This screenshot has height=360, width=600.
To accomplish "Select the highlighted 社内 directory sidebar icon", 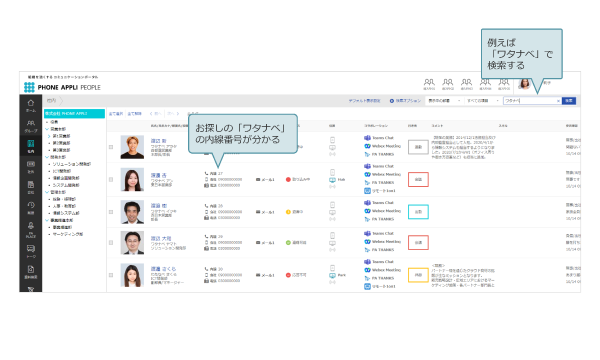I will click(31, 145).
